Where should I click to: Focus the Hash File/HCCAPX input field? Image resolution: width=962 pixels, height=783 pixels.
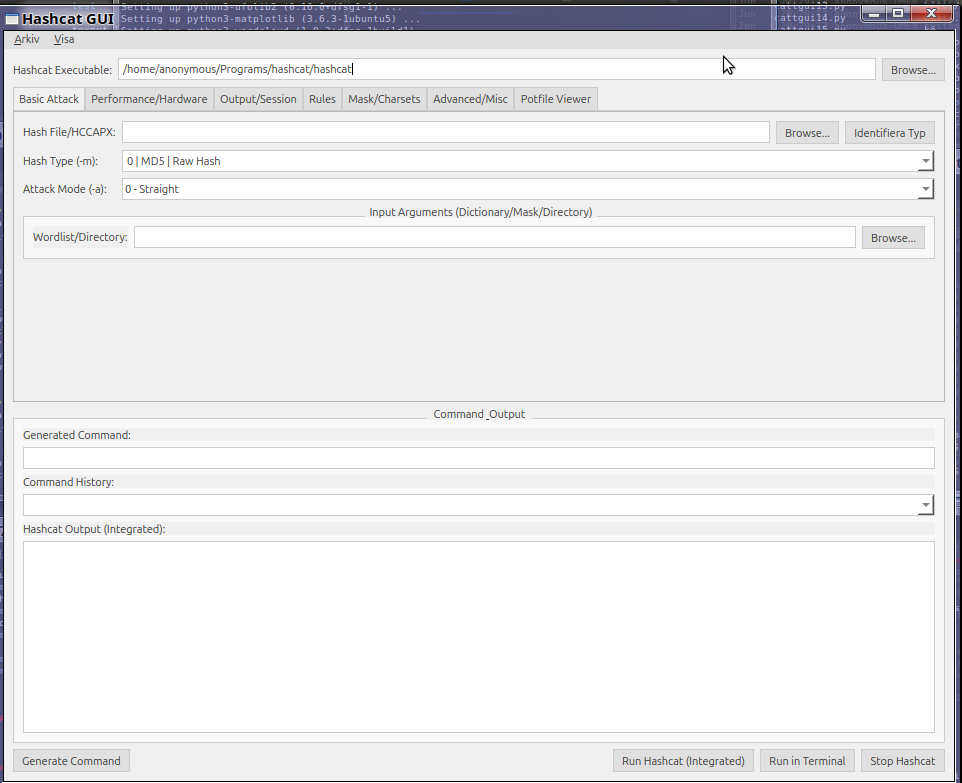[x=445, y=132]
